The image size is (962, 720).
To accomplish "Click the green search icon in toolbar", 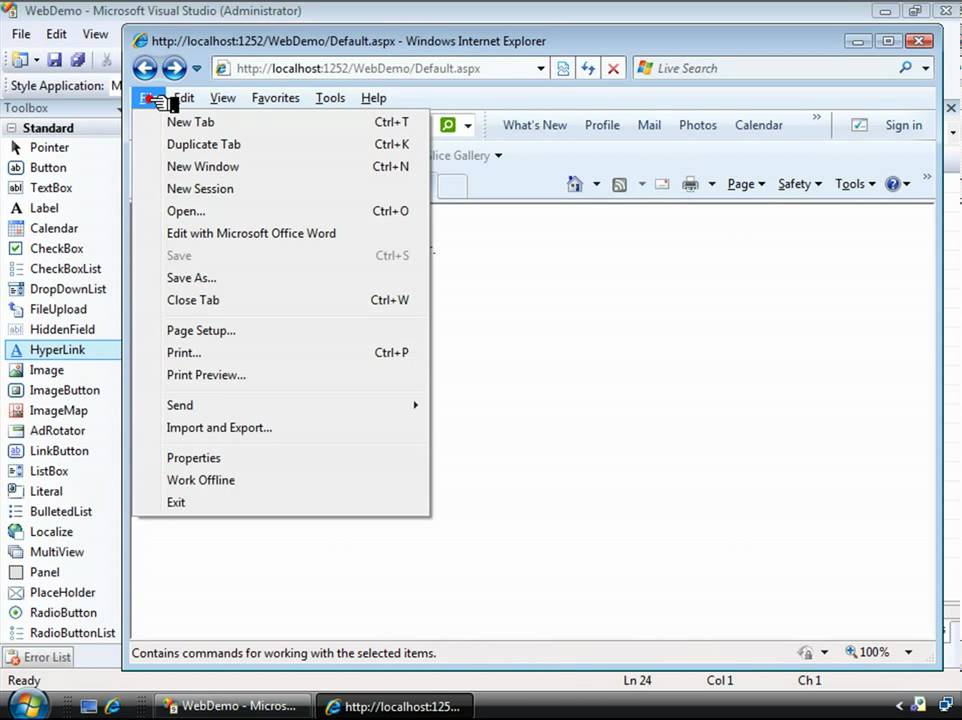I will tap(448, 125).
